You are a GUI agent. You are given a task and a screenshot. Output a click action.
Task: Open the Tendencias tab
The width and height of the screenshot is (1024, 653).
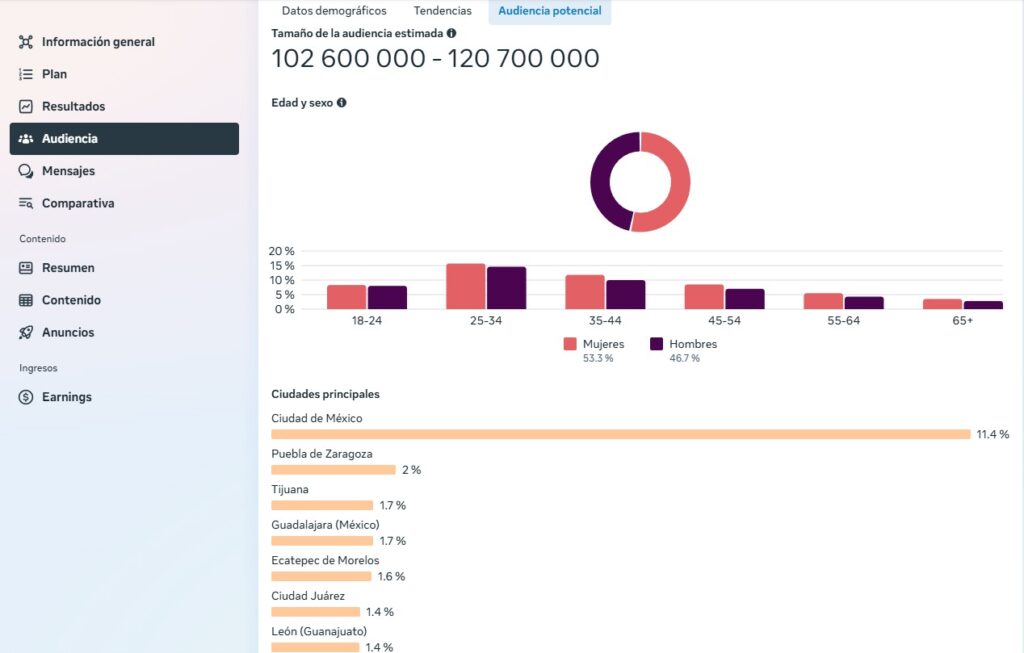pyautogui.click(x=442, y=11)
